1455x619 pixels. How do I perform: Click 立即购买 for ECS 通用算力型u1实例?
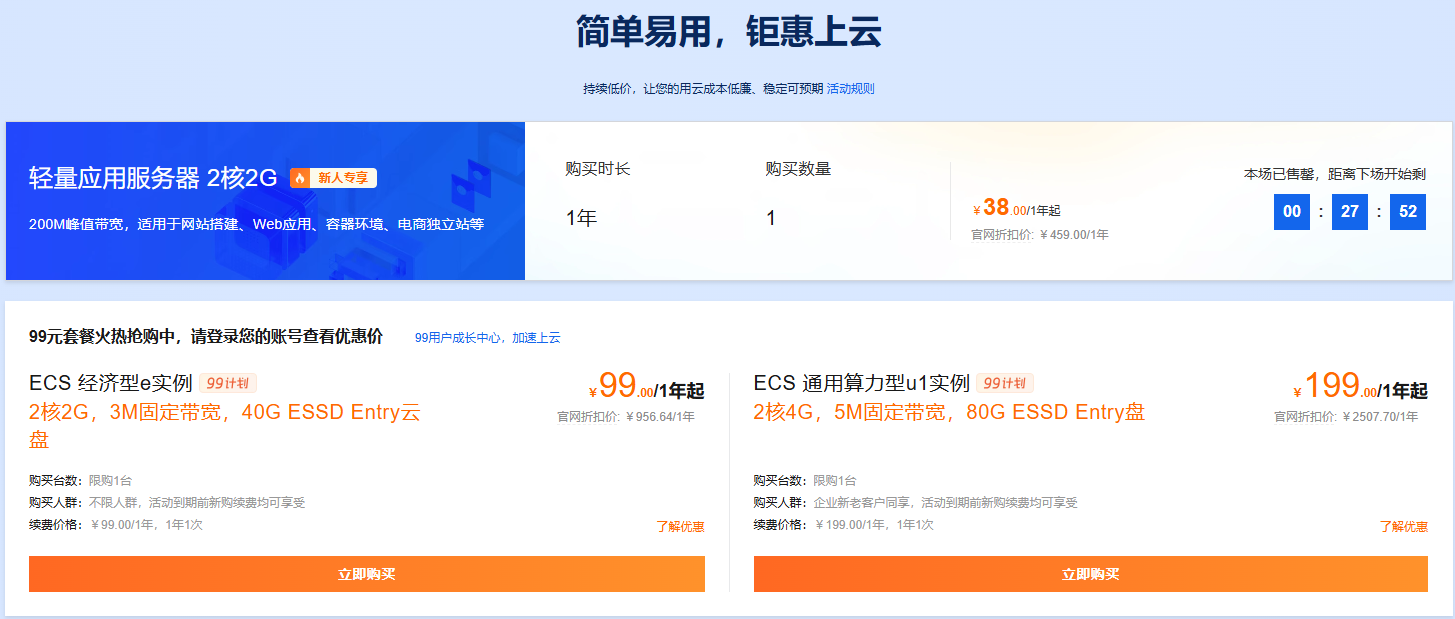pos(1091,574)
